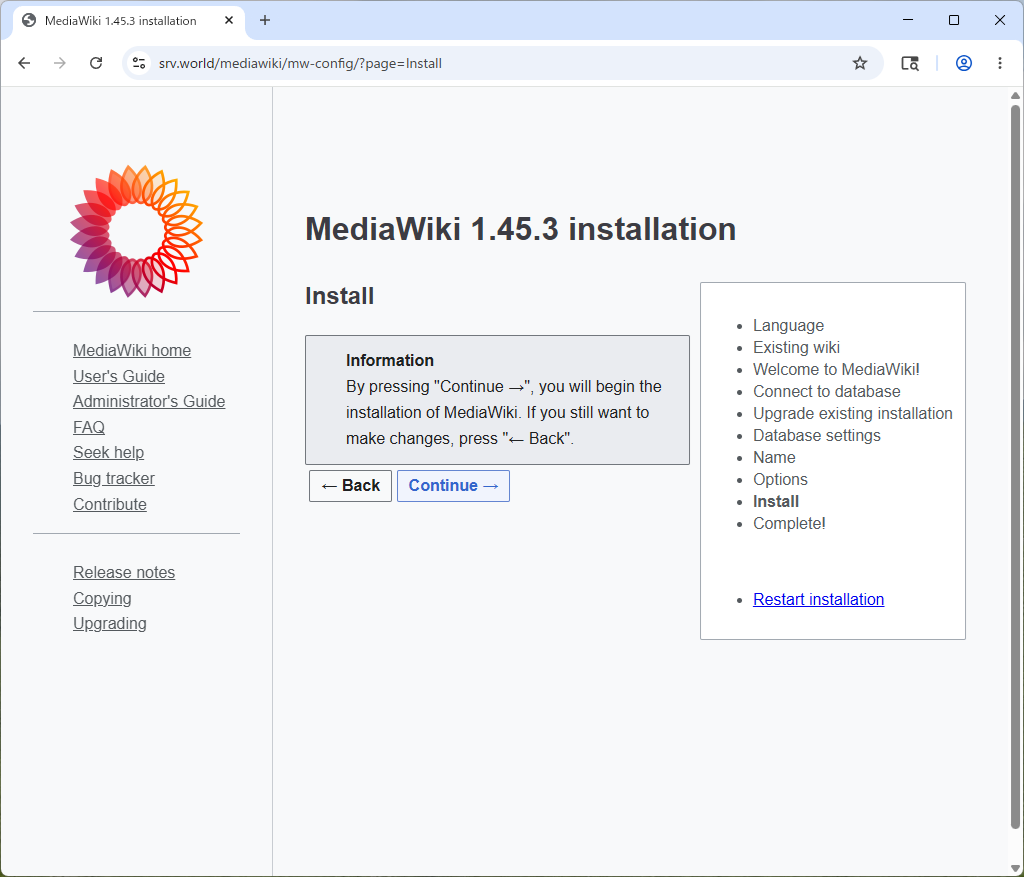Open the Chrome profile icon

point(963,63)
